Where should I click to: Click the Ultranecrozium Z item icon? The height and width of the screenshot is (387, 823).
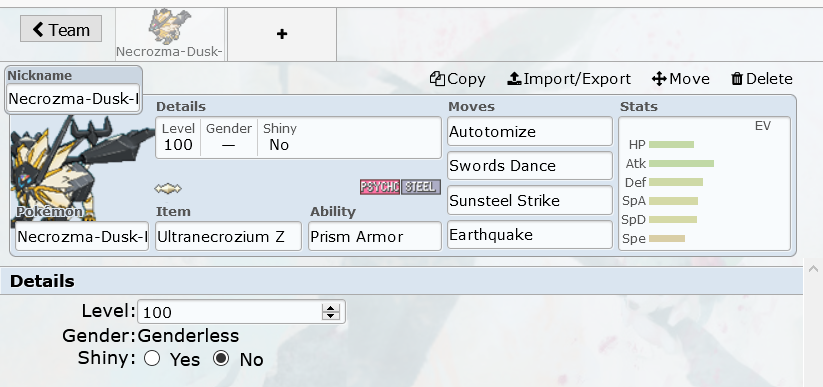coord(168,188)
